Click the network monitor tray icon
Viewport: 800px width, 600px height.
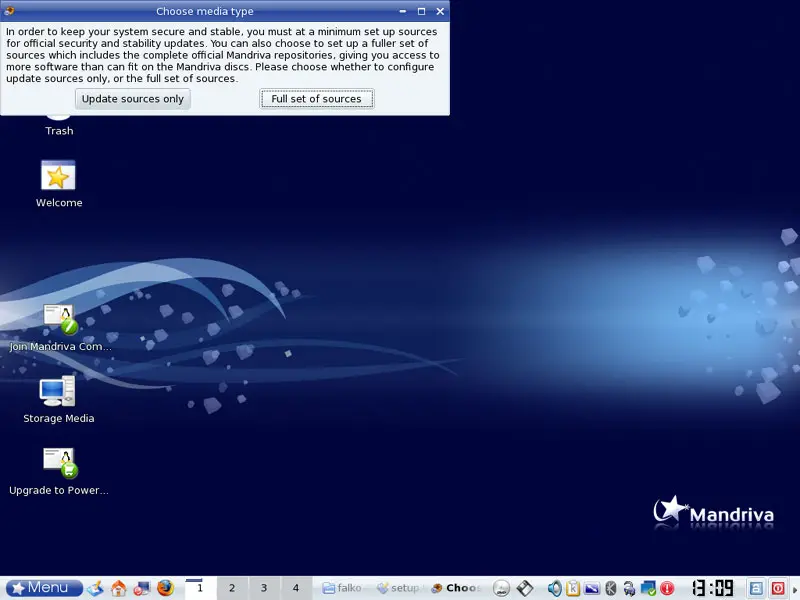pos(648,588)
